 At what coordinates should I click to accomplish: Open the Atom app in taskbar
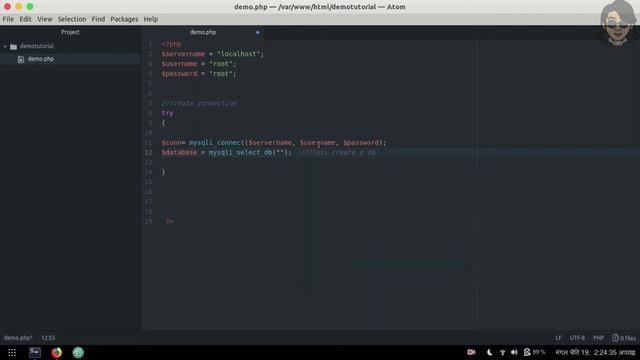[x=78, y=352]
